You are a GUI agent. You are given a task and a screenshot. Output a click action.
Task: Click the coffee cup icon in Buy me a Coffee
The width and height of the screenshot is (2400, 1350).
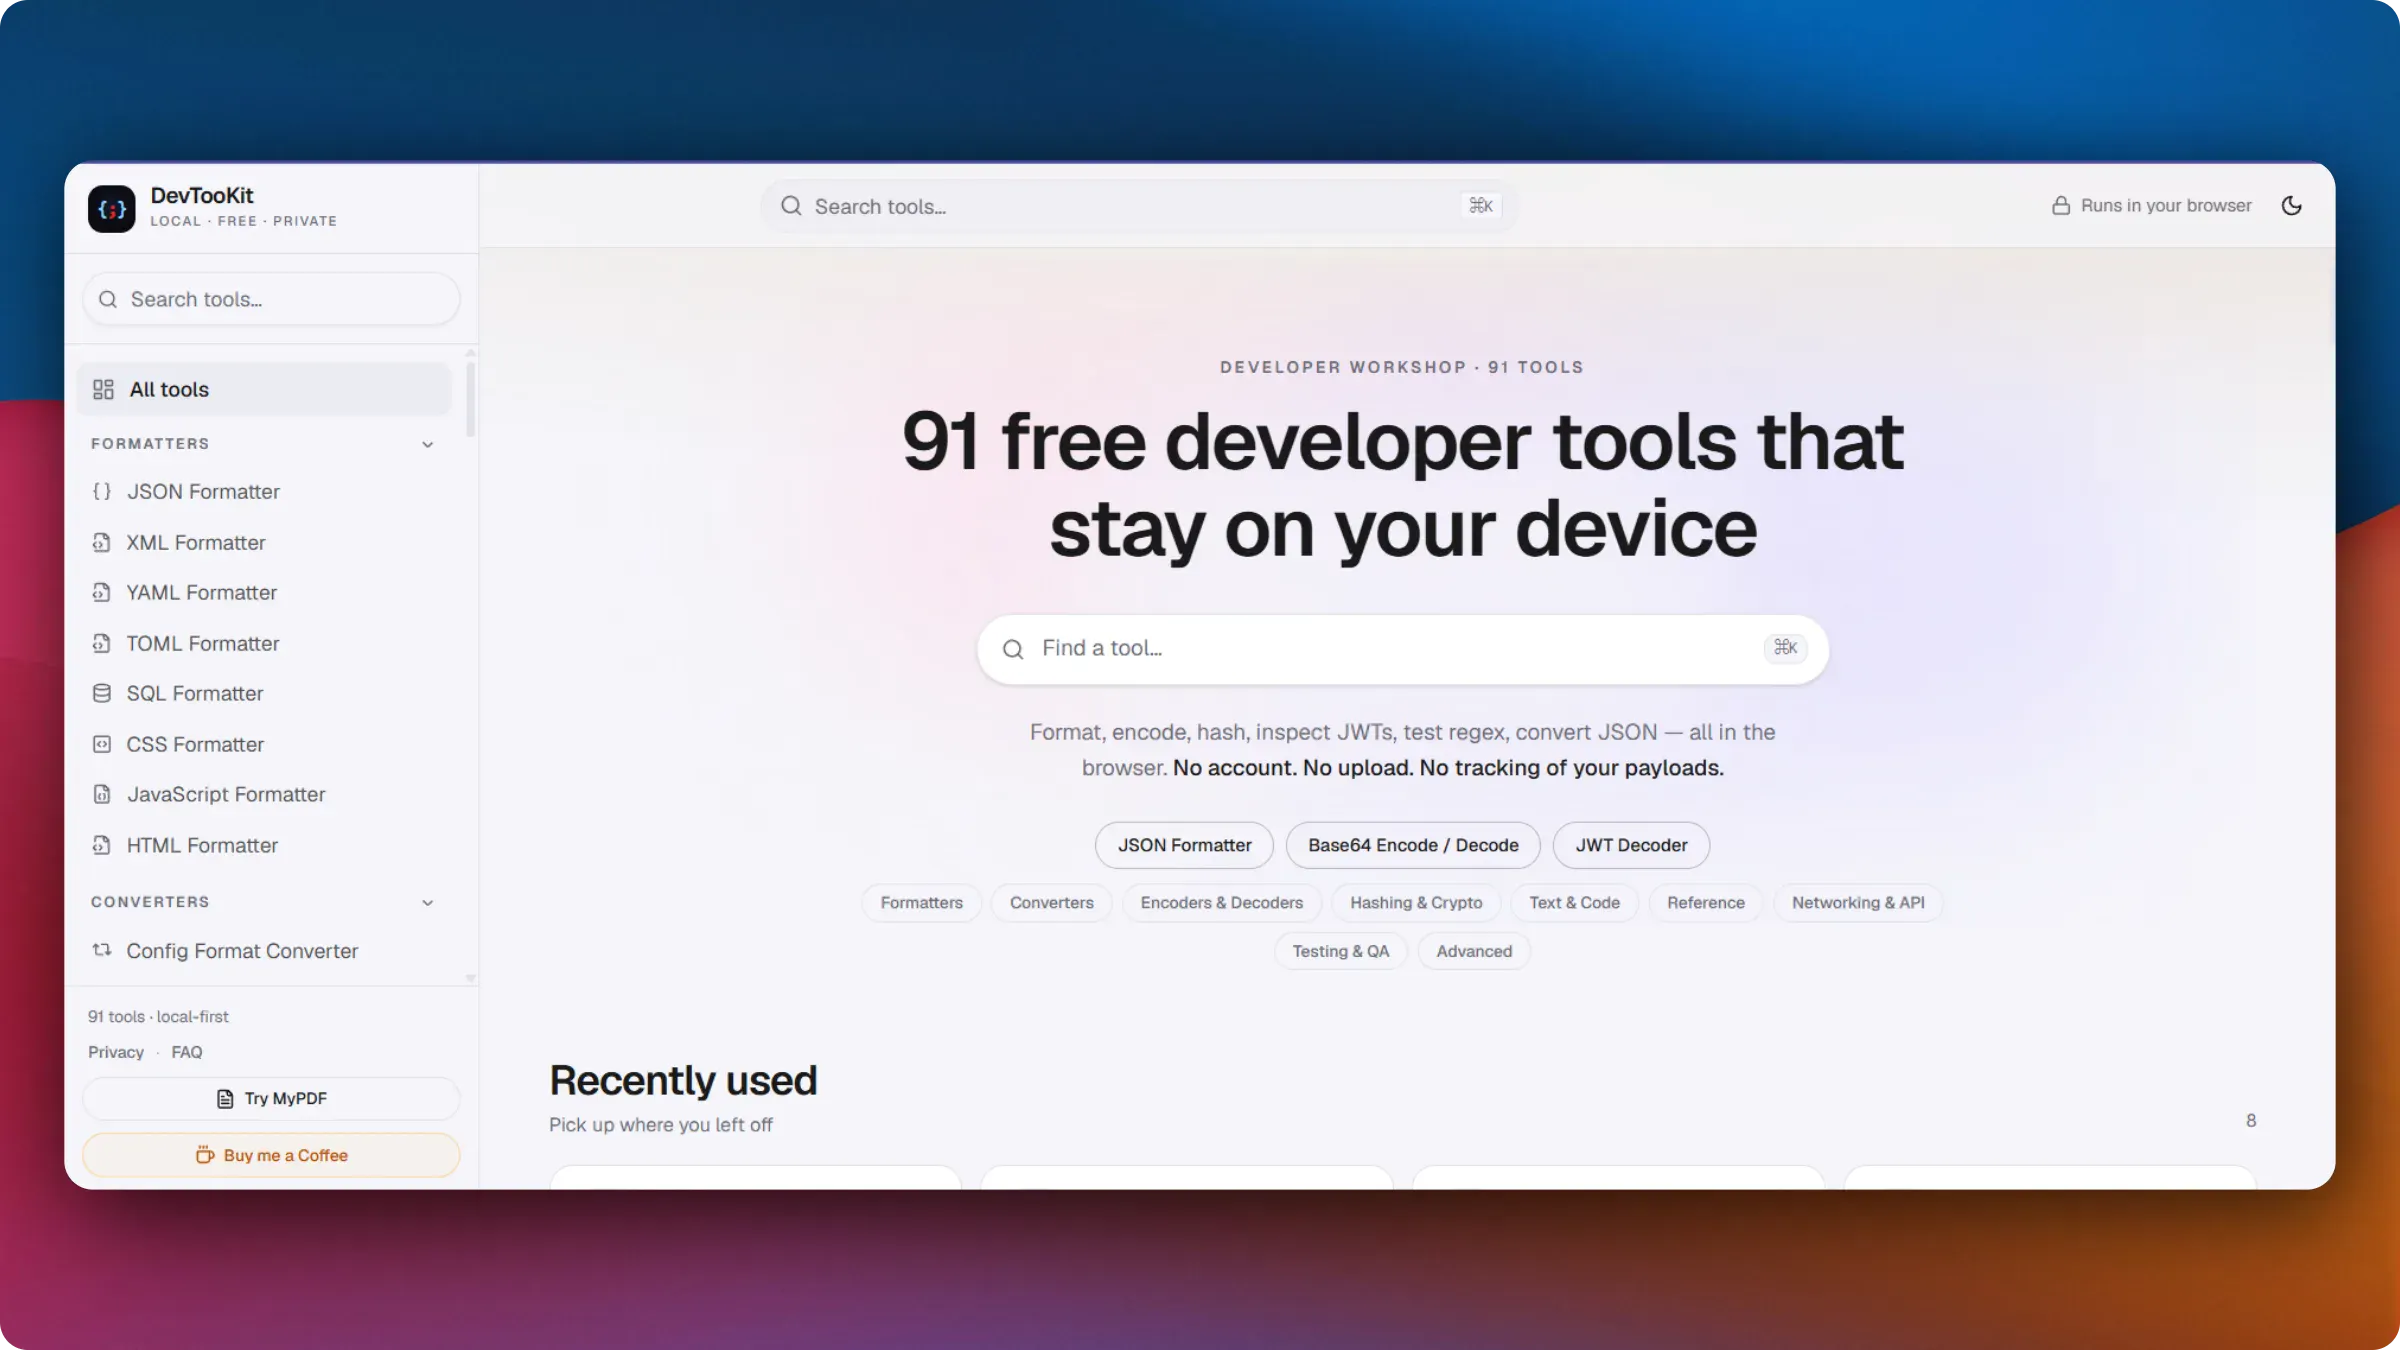click(x=205, y=1155)
